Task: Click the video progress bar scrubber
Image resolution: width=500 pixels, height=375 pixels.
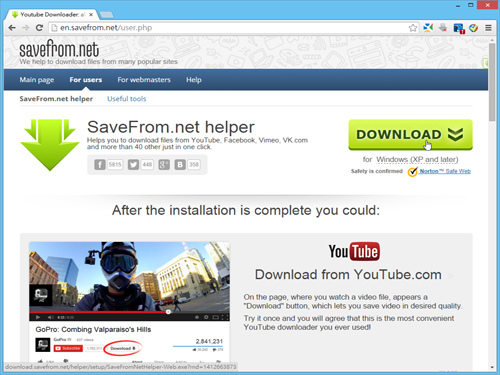Action: 168,312
